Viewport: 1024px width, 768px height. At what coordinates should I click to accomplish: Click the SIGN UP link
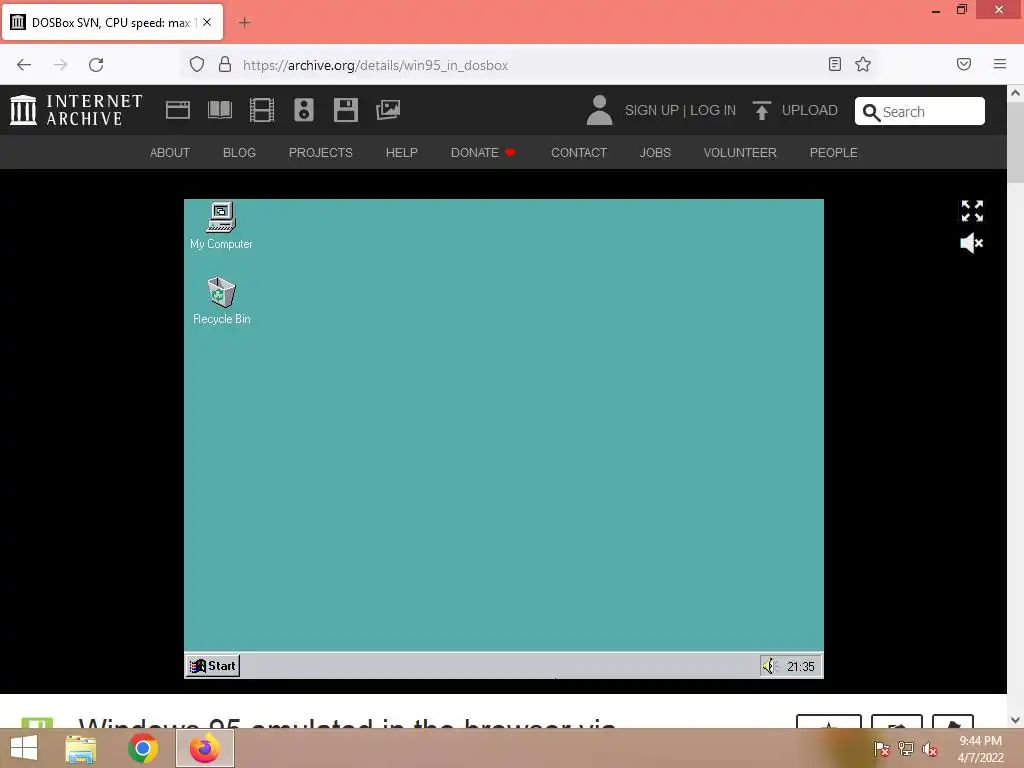tap(652, 110)
